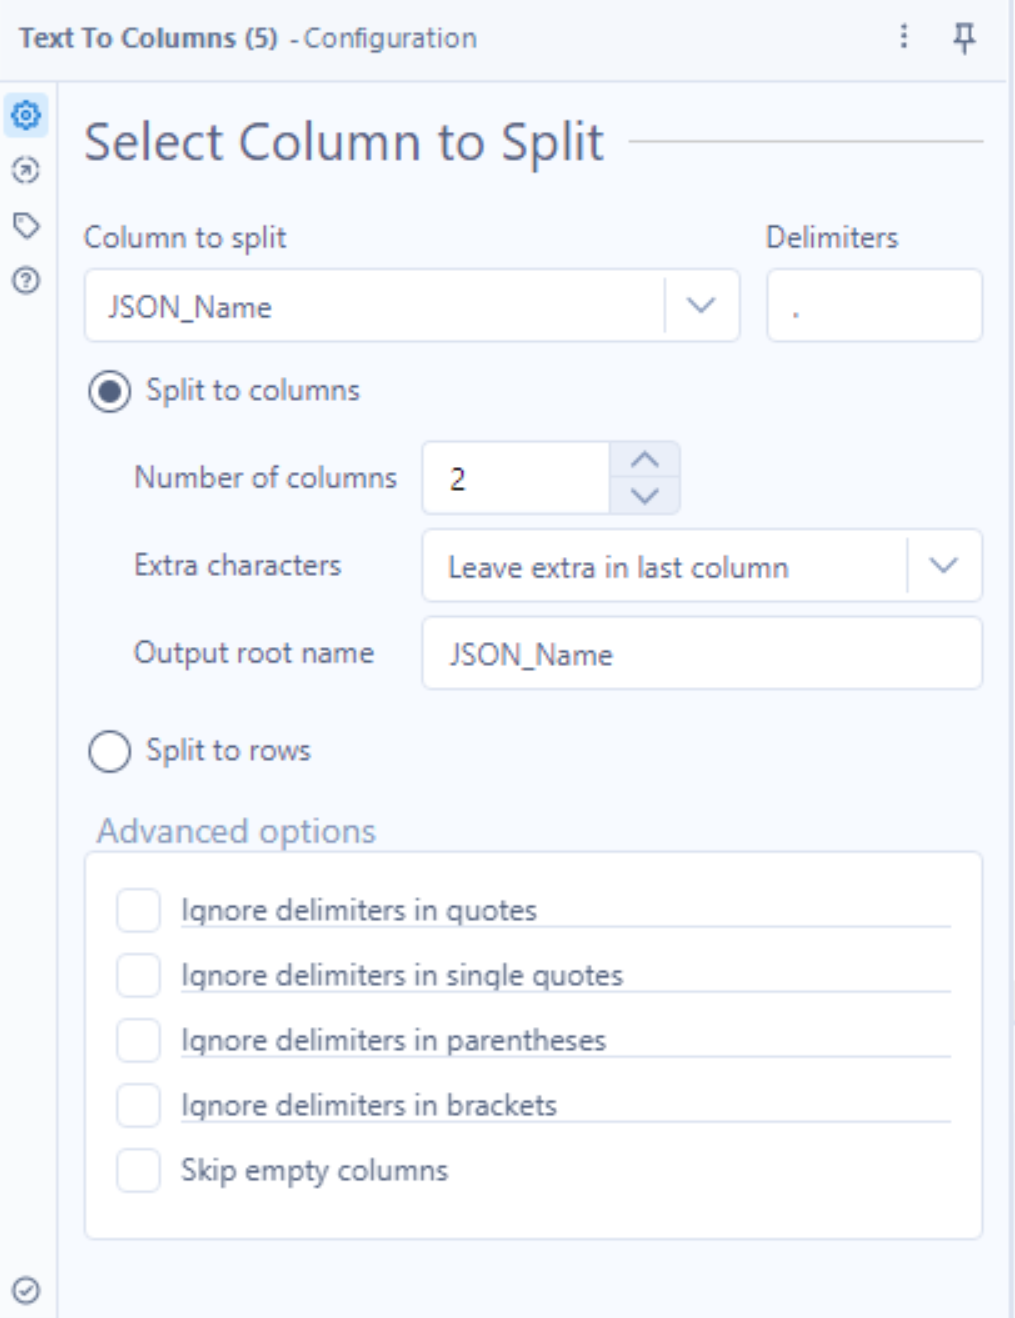This screenshot has width=1015, height=1318.
Task: Open the Navigation arrow sidebar icon
Action: (x=26, y=170)
